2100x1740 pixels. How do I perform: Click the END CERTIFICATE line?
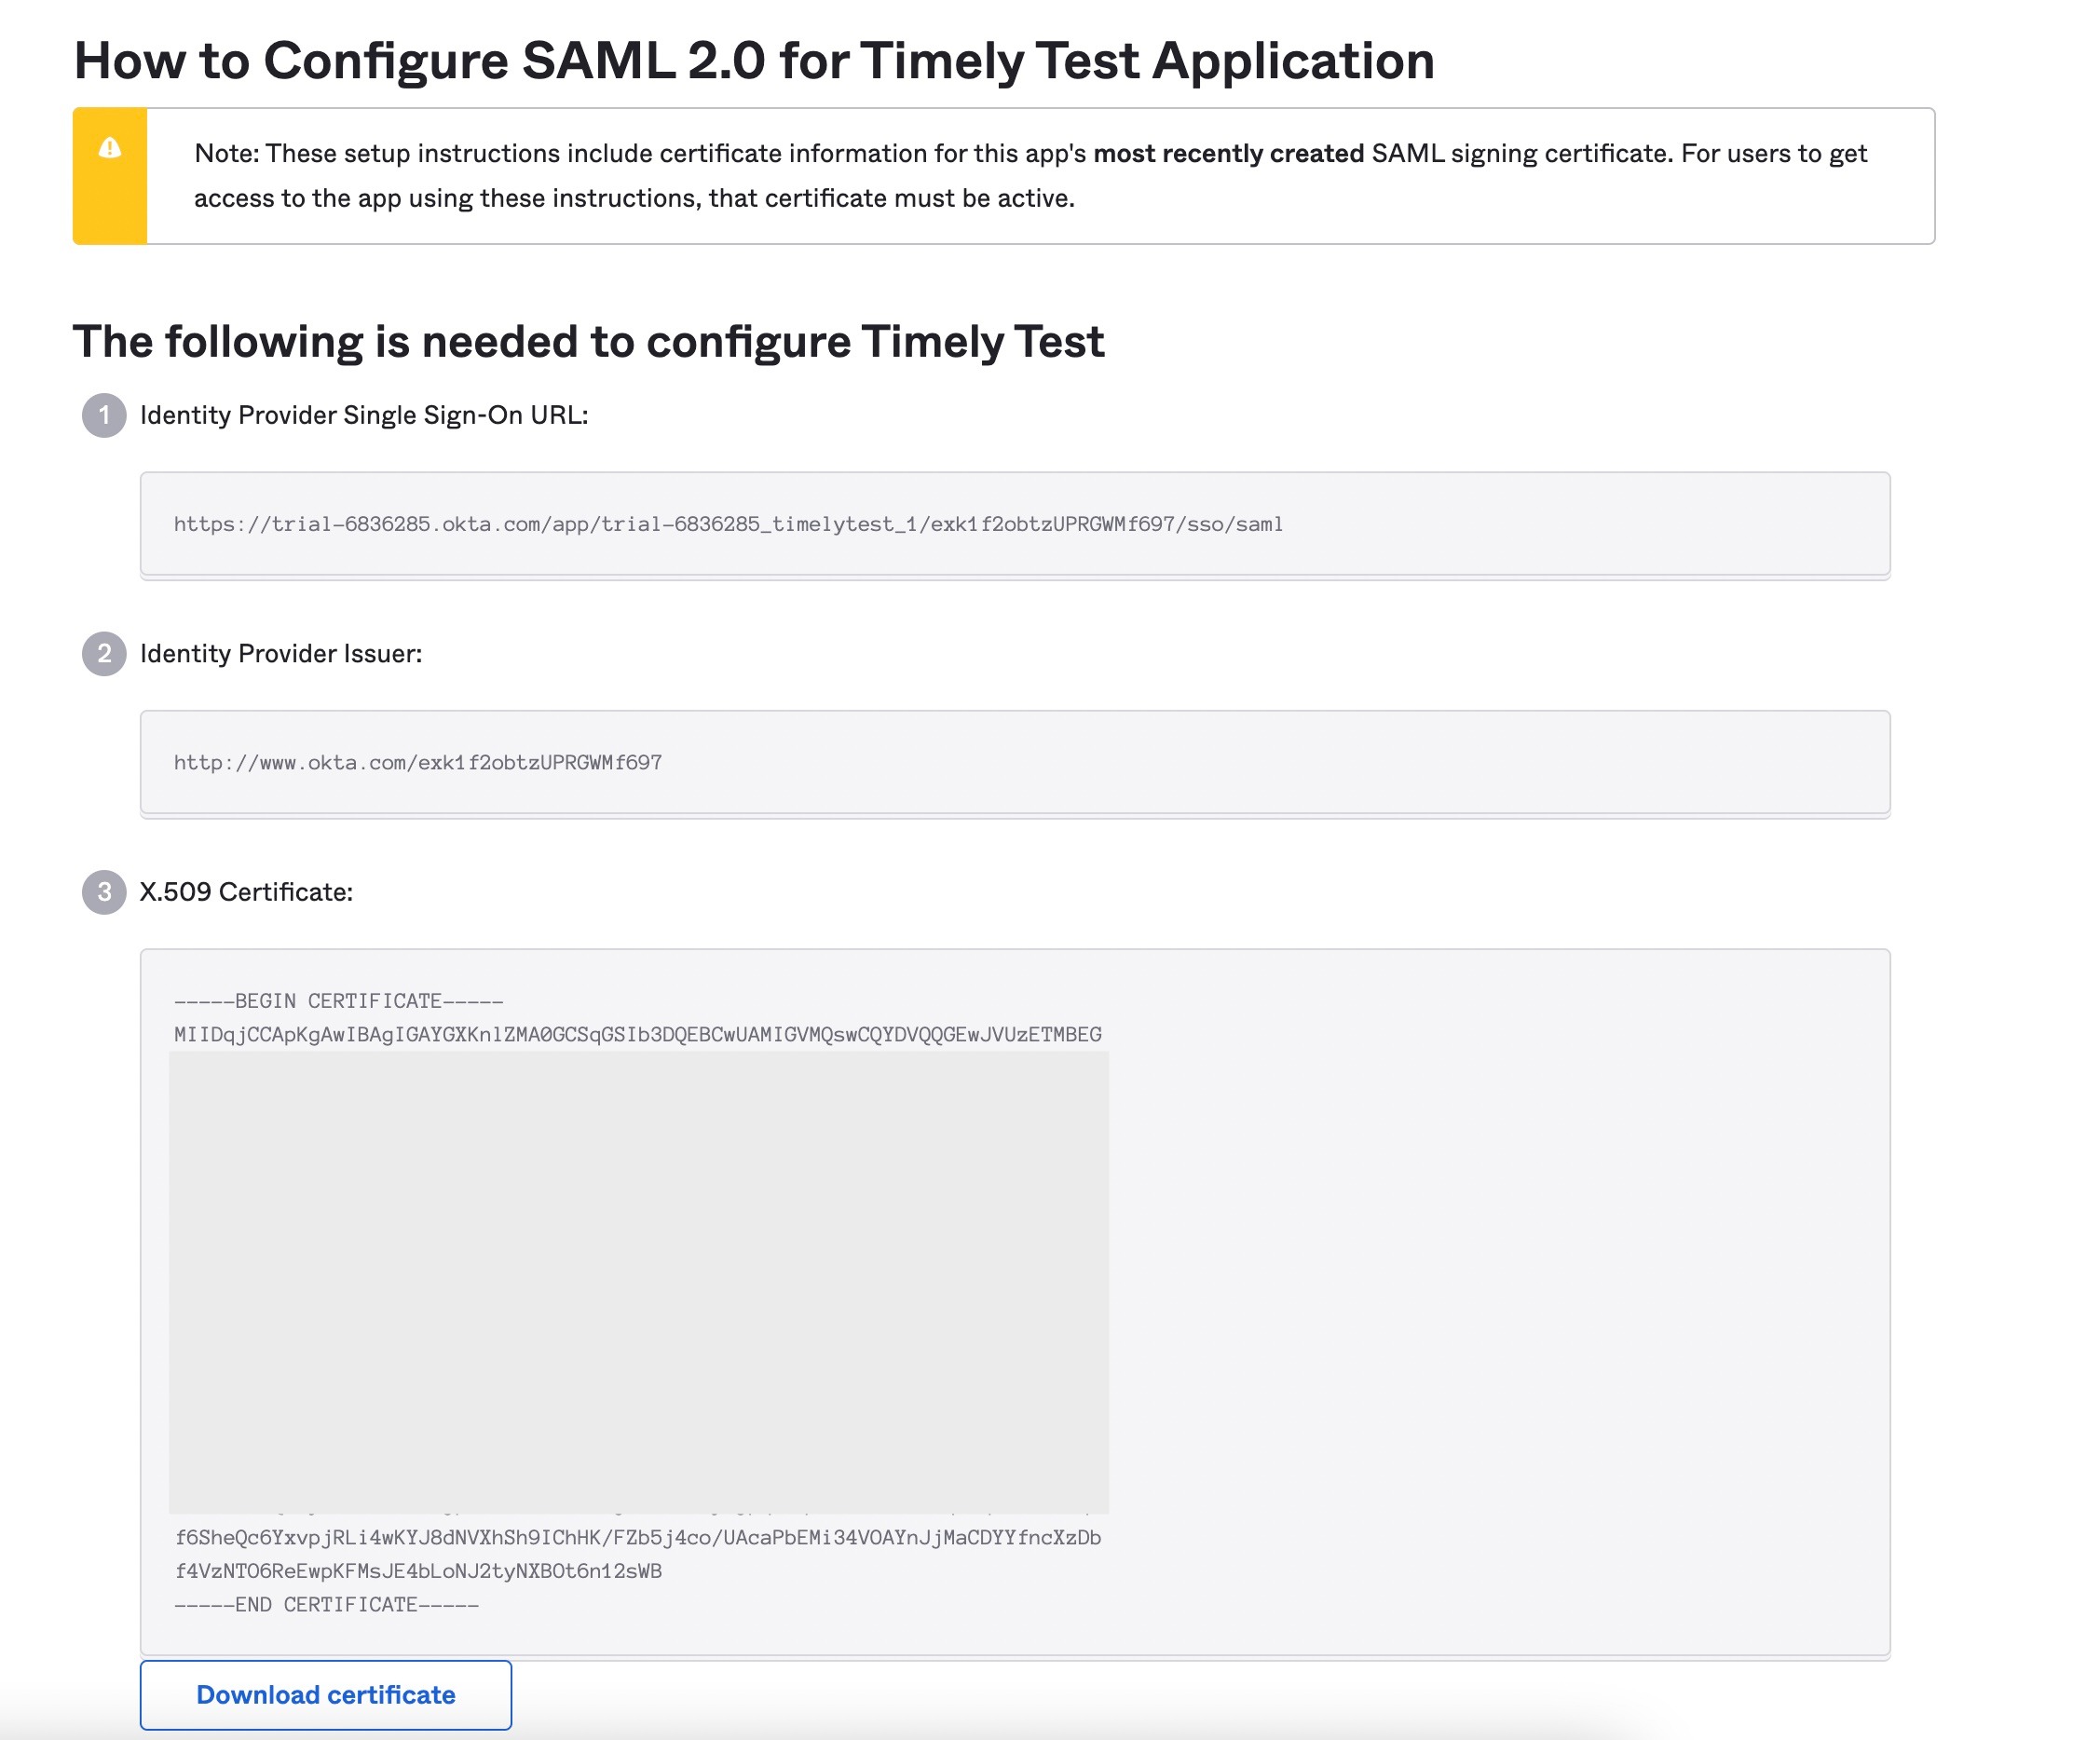[x=326, y=1605]
